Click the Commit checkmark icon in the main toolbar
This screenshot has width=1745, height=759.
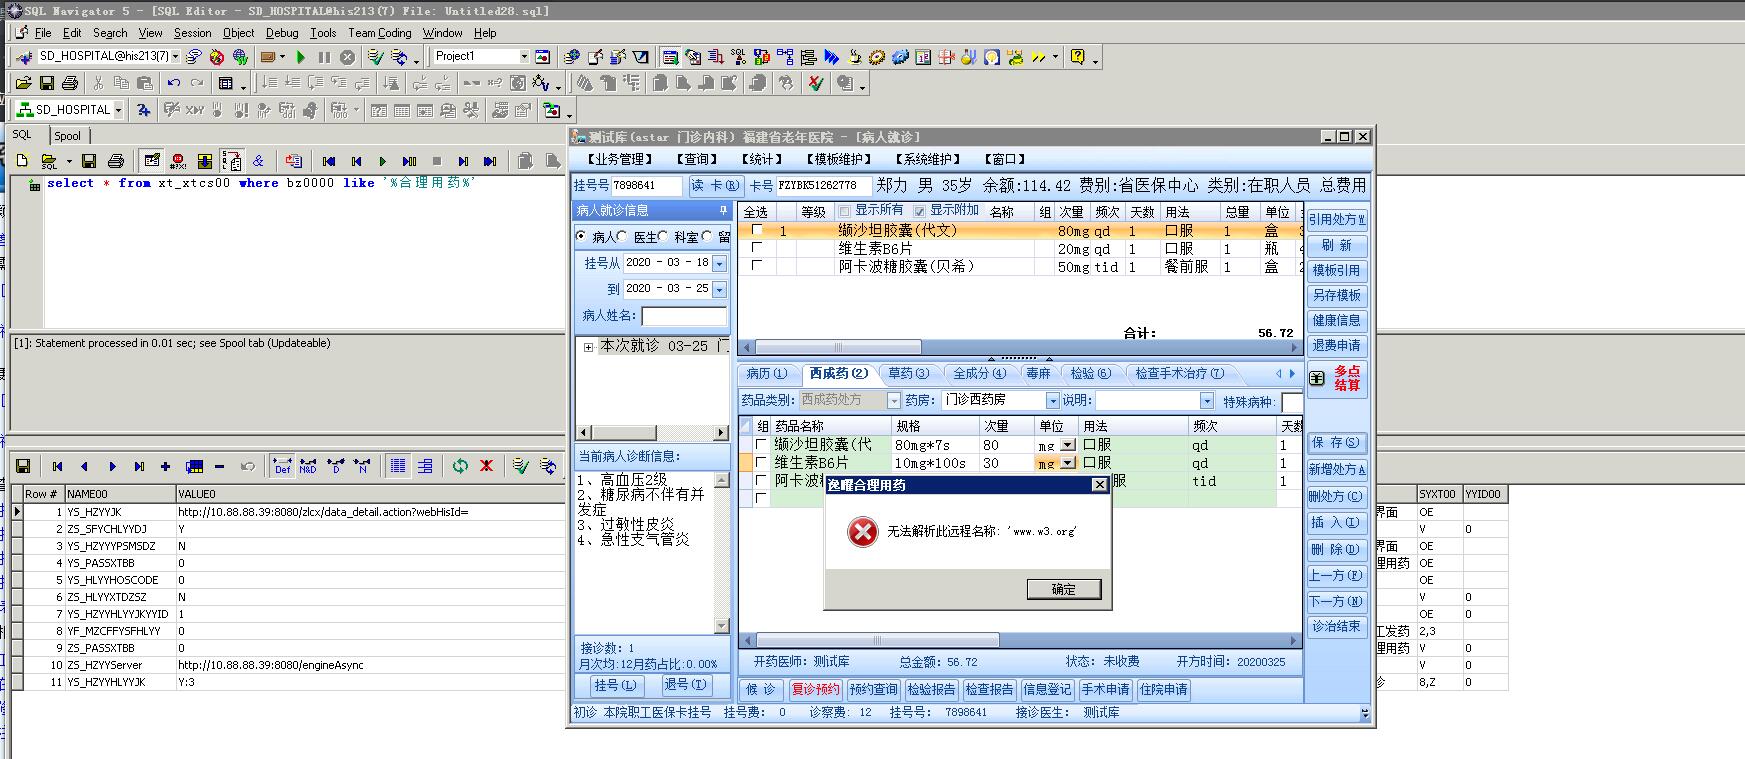[378, 57]
